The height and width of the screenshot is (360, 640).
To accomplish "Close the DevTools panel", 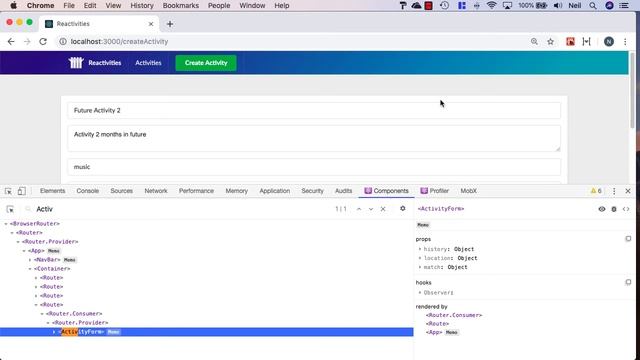I will click(x=628, y=191).
